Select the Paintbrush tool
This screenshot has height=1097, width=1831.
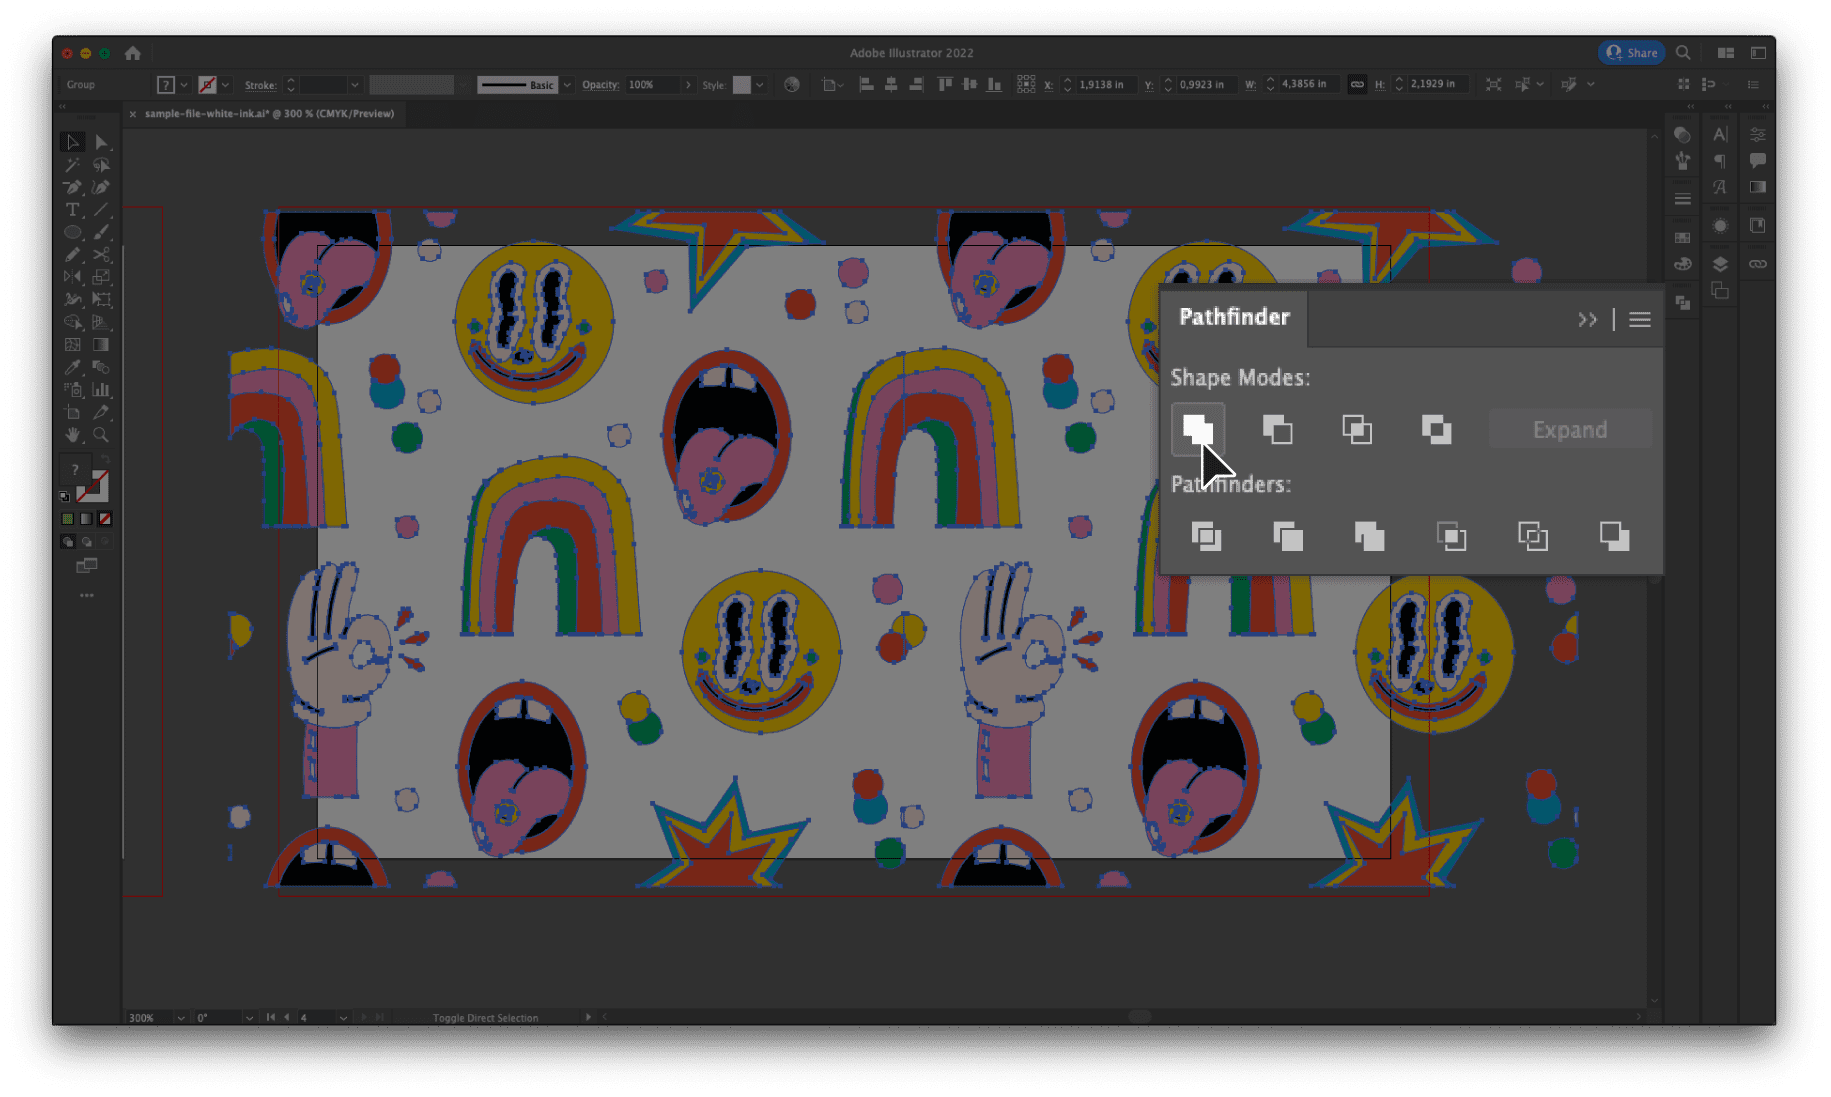tap(101, 232)
